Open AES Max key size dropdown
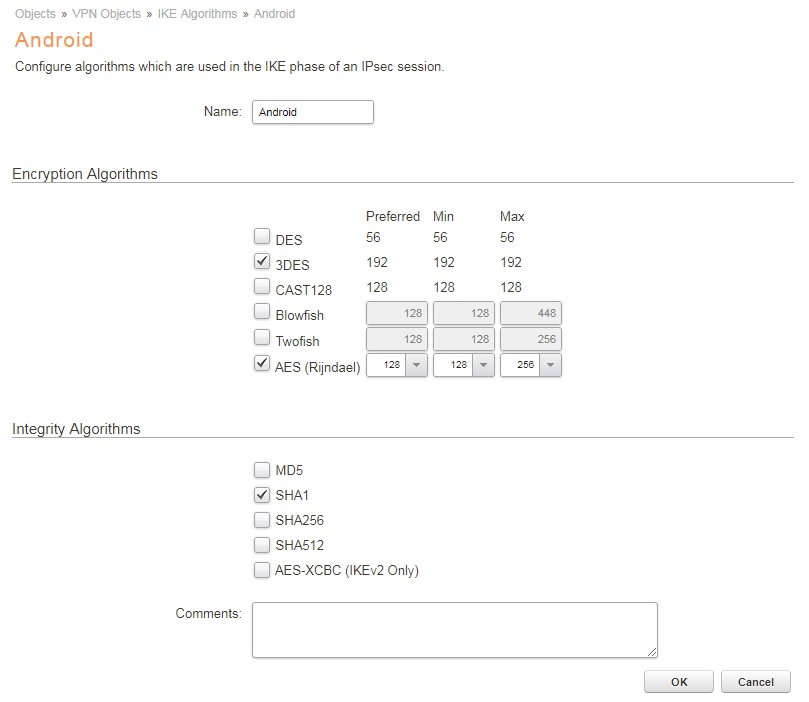Screen dimensions: 809x702 (x=550, y=365)
